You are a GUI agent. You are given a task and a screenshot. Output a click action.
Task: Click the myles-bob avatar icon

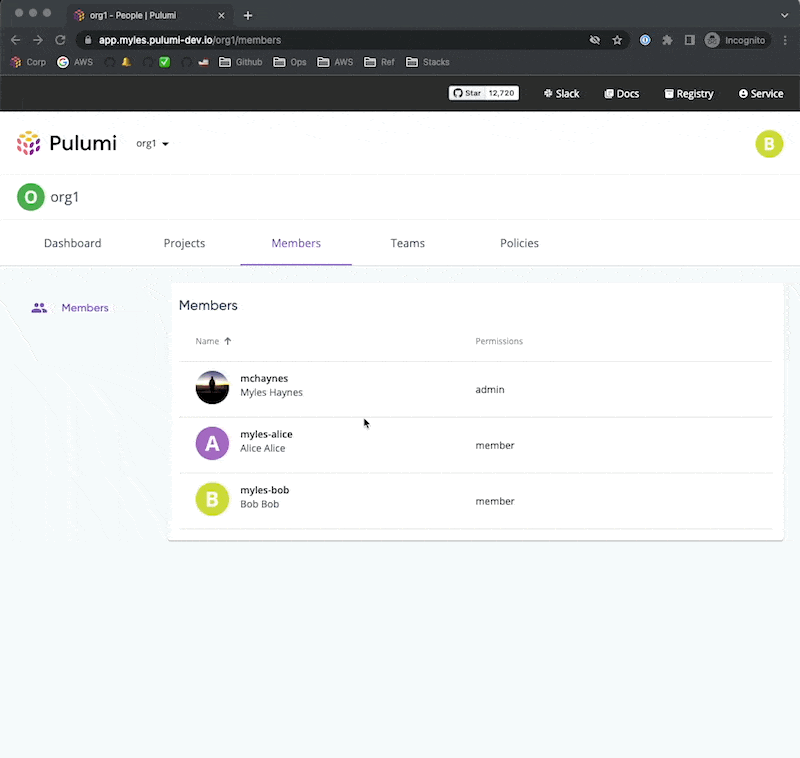pos(212,499)
